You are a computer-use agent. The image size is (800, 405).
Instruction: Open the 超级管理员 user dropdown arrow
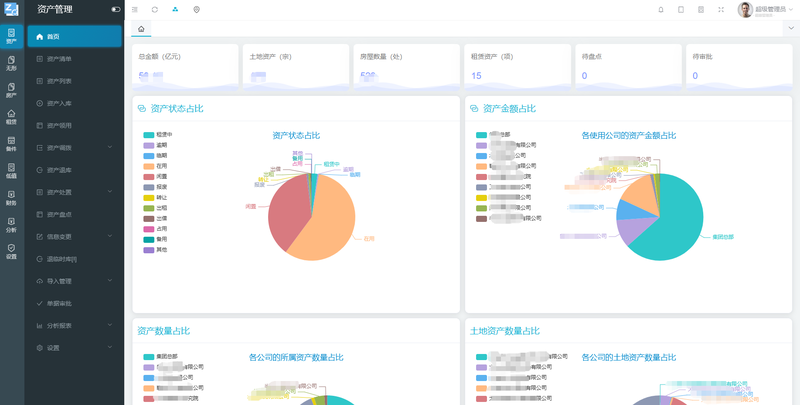coord(791,10)
